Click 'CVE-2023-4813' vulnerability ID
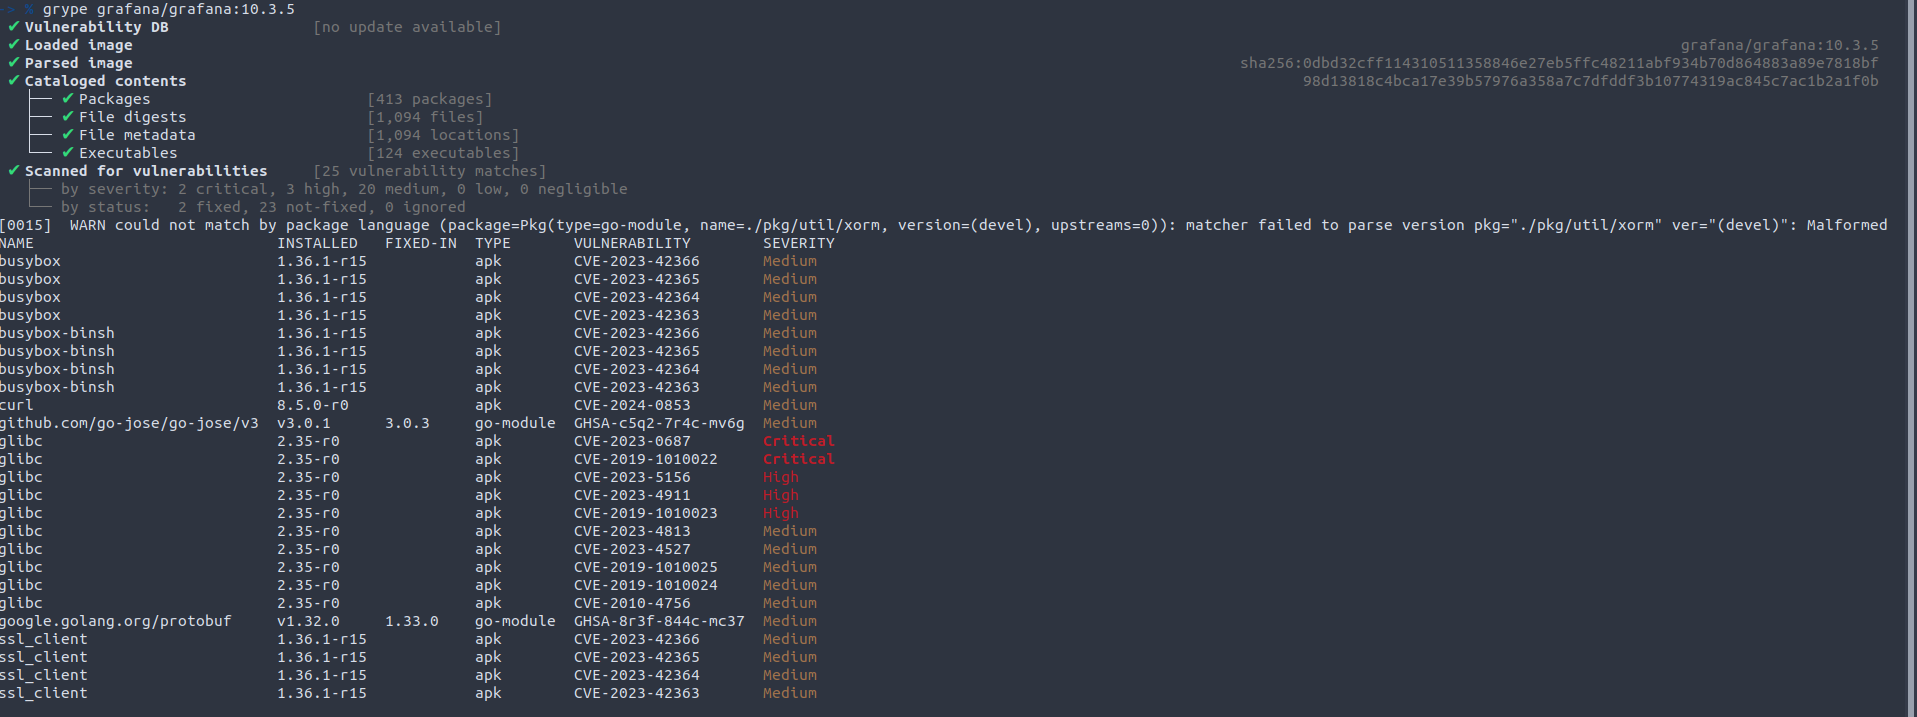The height and width of the screenshot is (717, 1917). (632, 531)
